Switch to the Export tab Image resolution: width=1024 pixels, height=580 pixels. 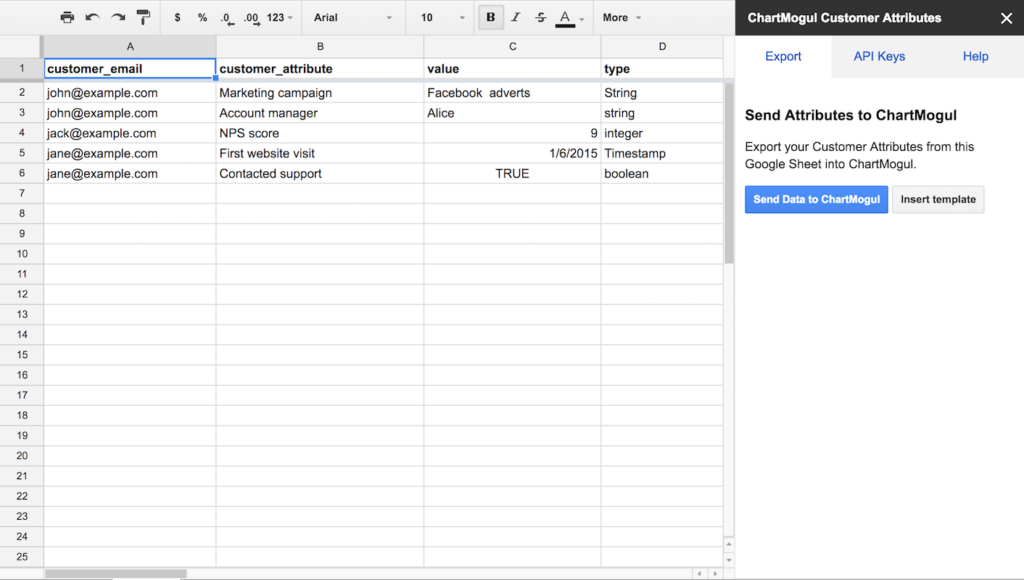tap(783, 56)
